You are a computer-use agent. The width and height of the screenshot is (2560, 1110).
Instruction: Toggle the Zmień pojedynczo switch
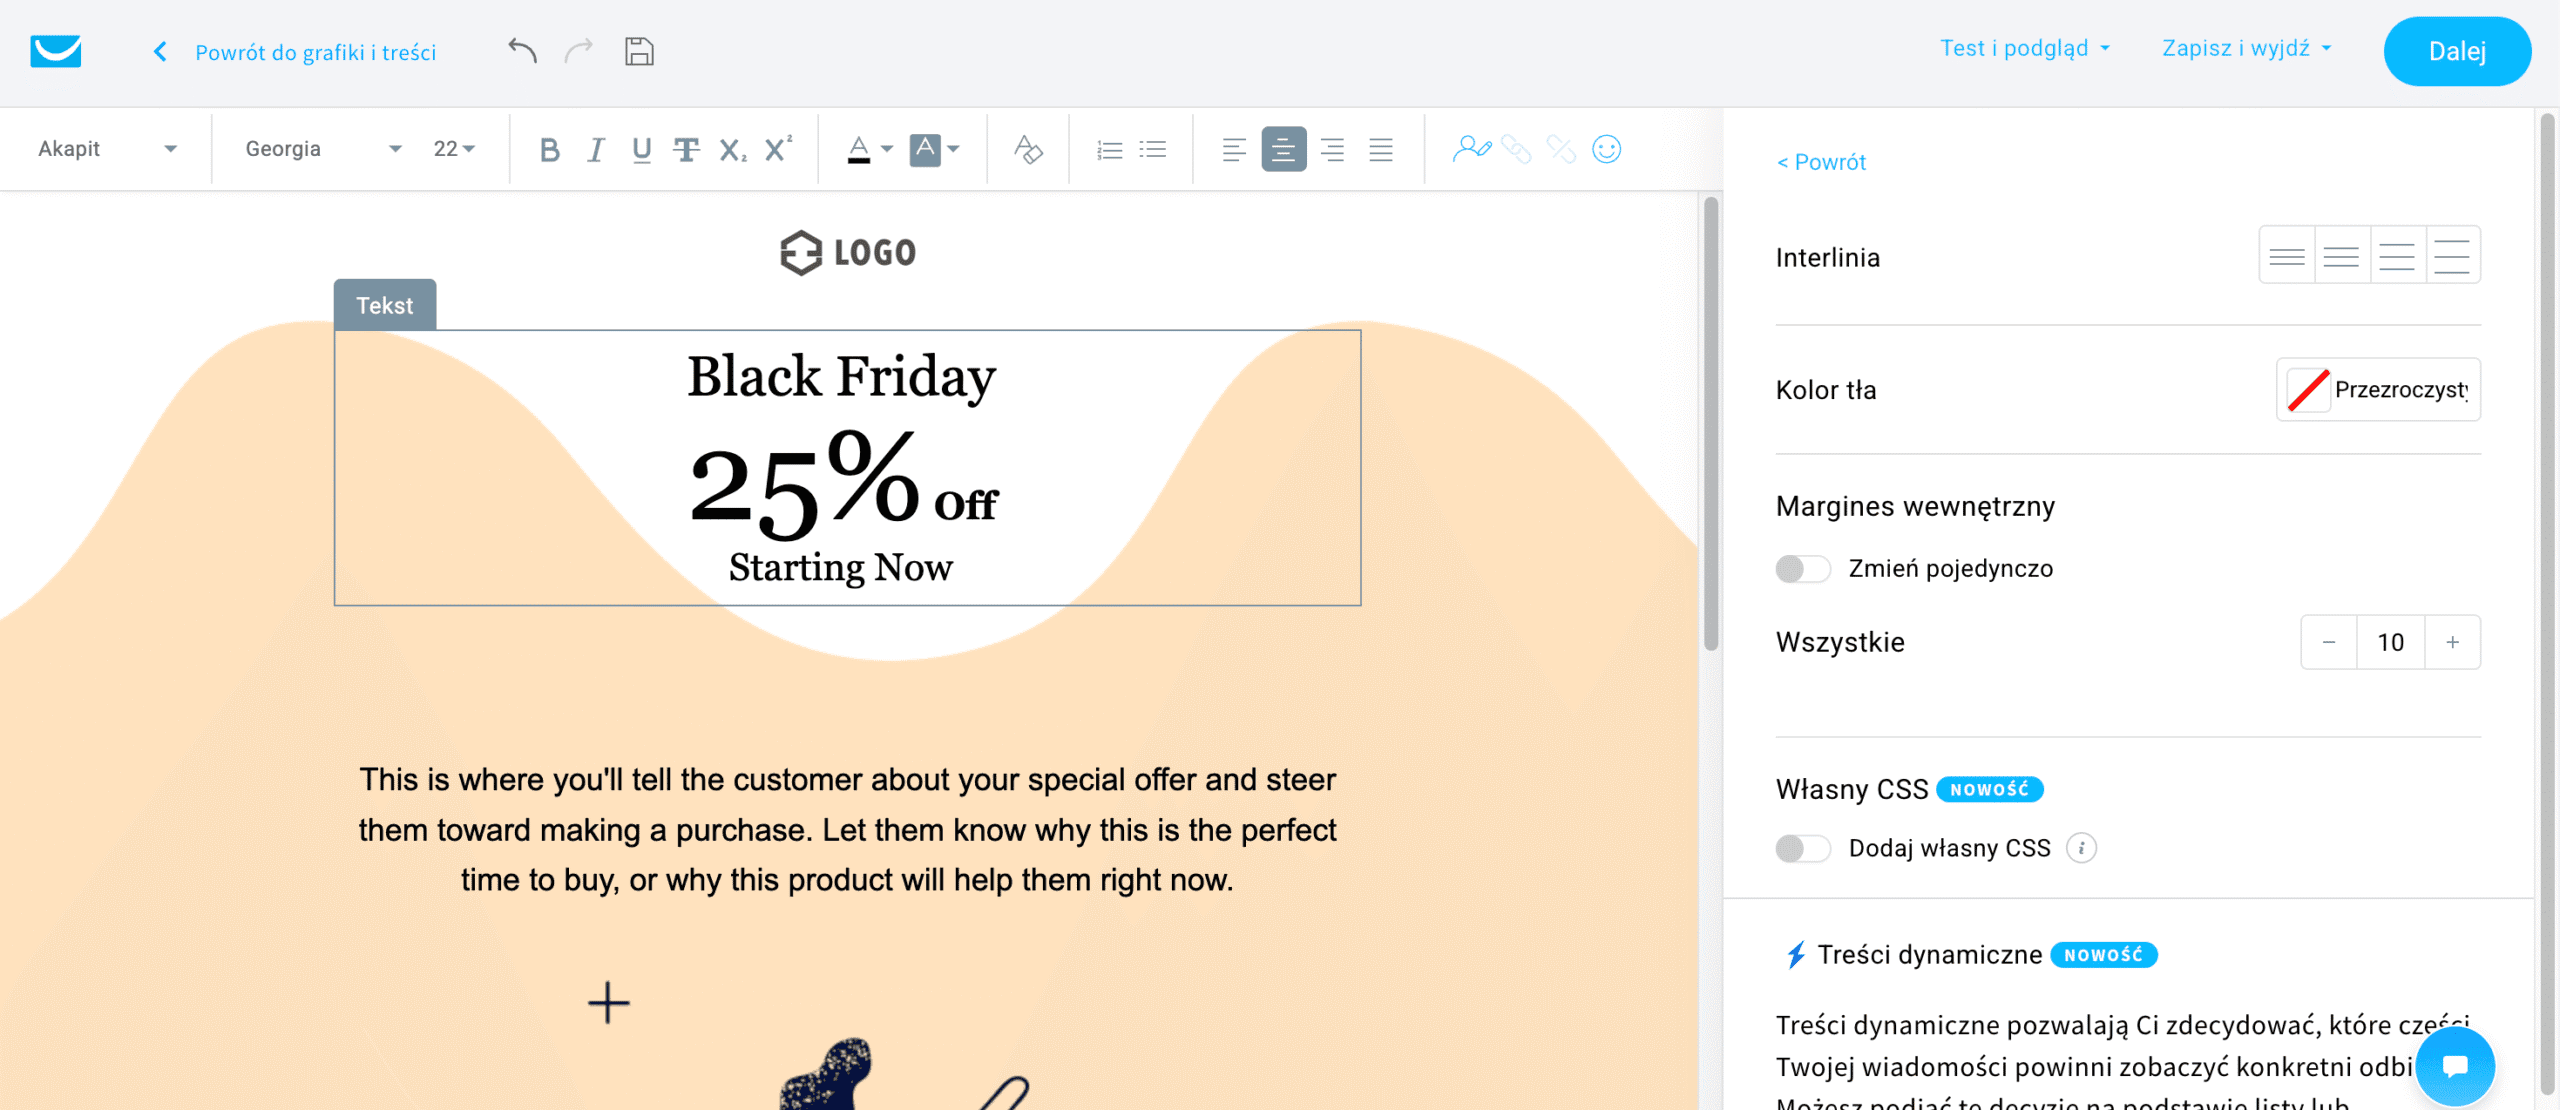[x=1802, y=569]
